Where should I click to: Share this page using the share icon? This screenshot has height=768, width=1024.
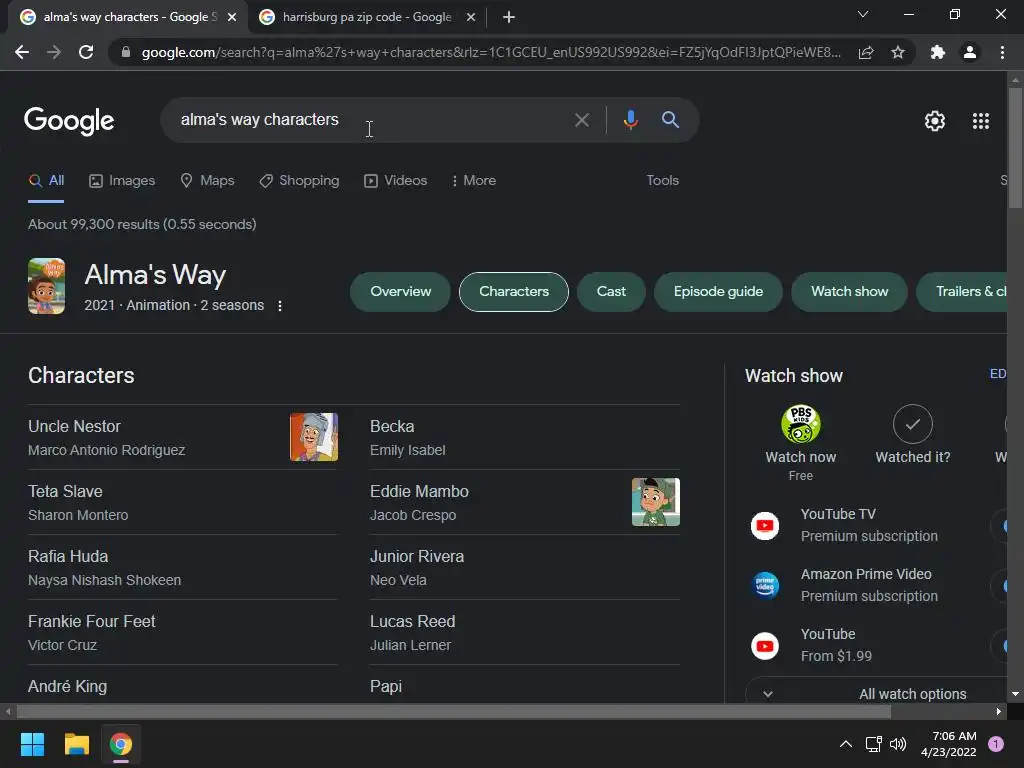pos(866,52)
